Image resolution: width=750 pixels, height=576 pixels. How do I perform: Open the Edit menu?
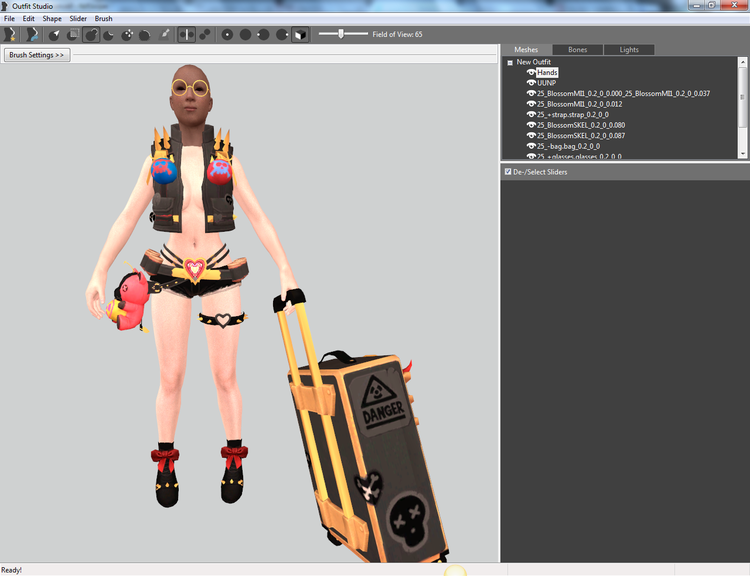coord(29,19)
